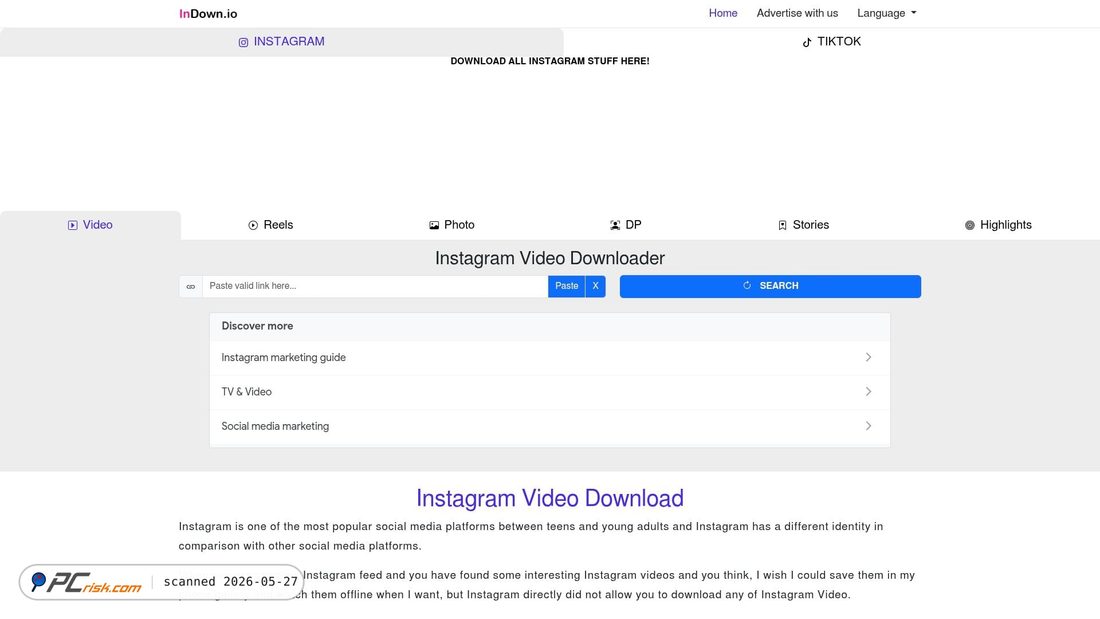Select the DP tab
The width and height of the screenshot is (1100, 619).
(626, 225)
